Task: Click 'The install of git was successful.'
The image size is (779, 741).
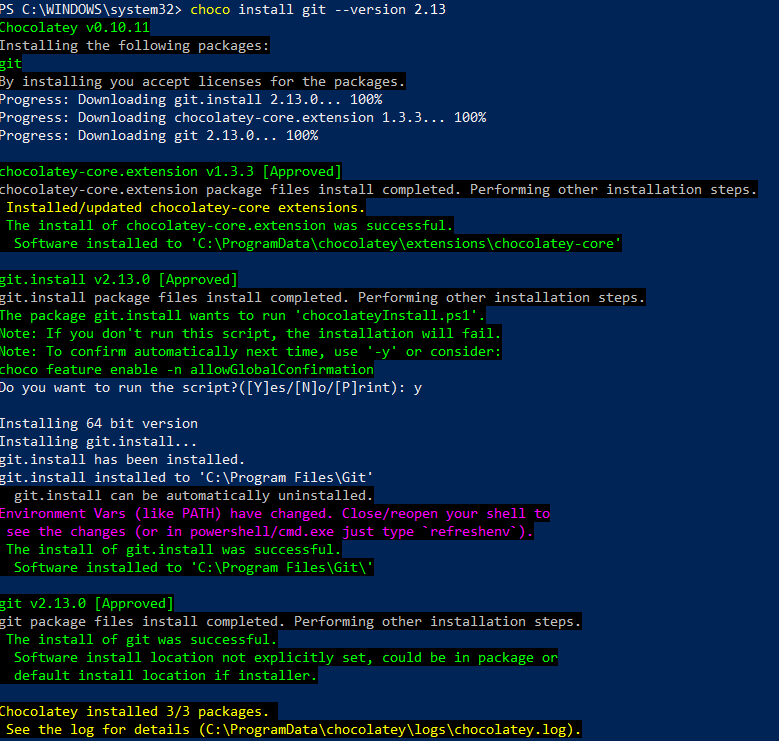Action: (142, 639)
